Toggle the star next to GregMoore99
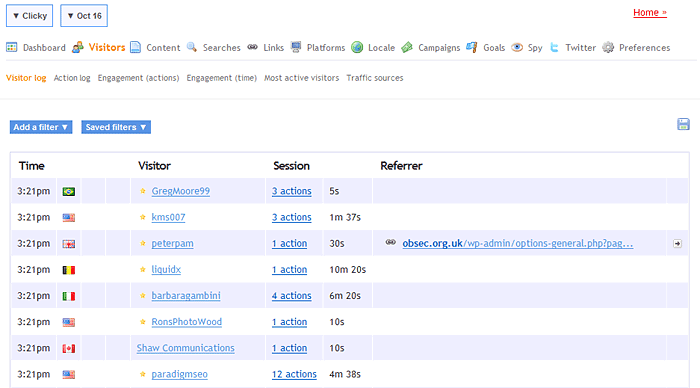The width and height of the screenshot is (700, 388). [x=143, y=191]
